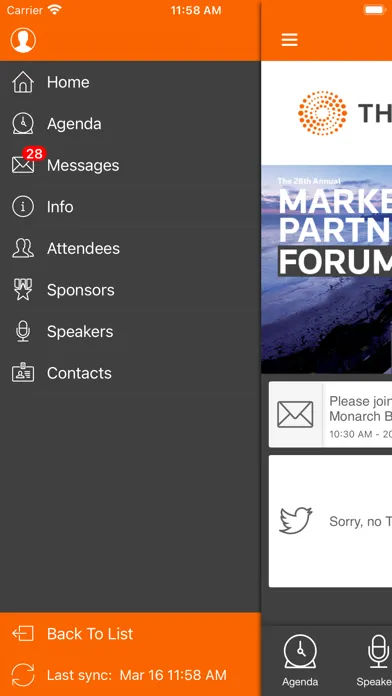Click the Info circle icon
This screenshot has width=392, height=696.
pos(23,207)
